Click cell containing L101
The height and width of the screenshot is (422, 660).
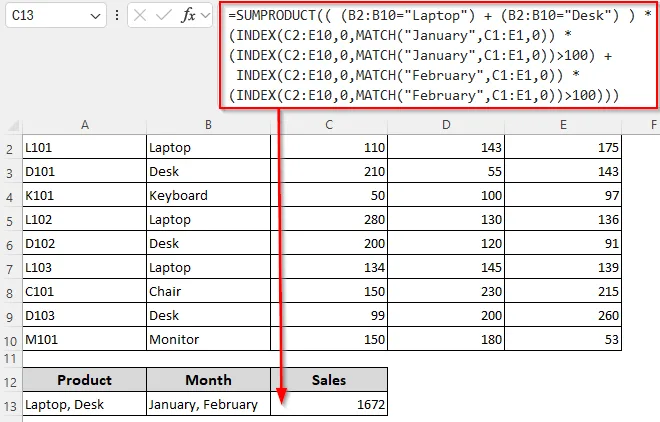click(84, 147)
